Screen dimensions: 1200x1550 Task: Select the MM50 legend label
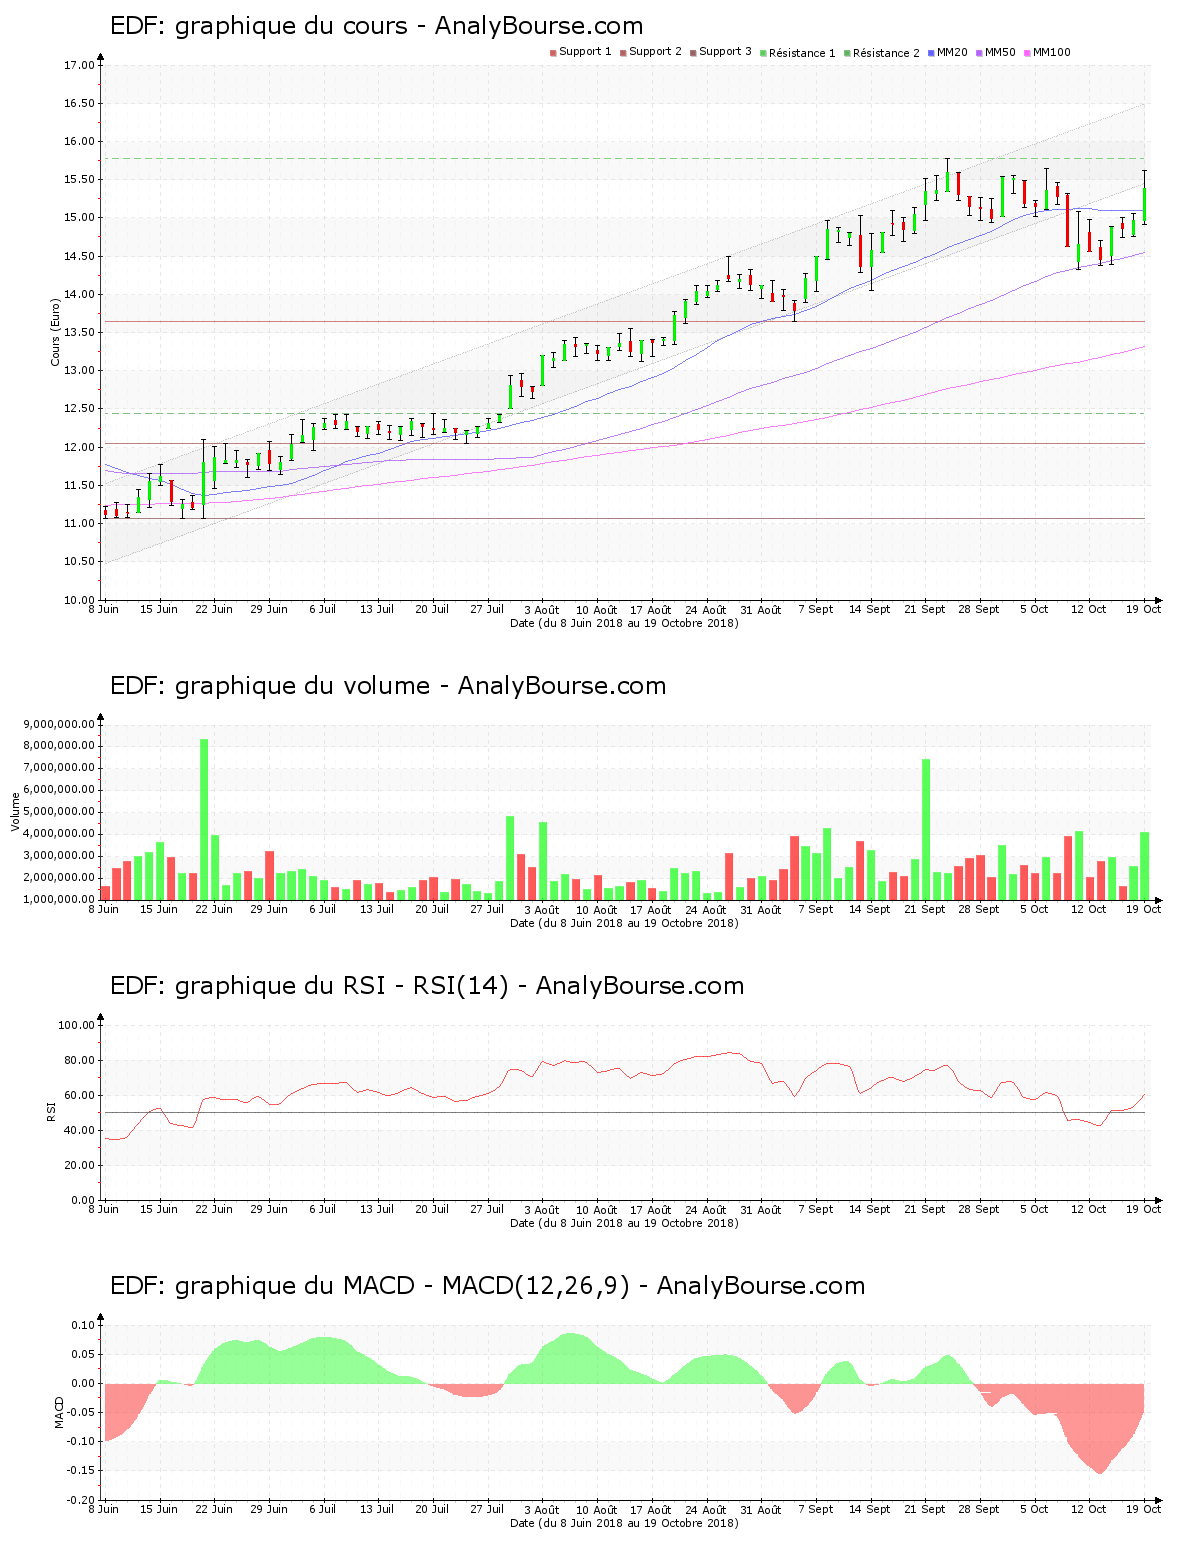click(x=1000, y=52)
